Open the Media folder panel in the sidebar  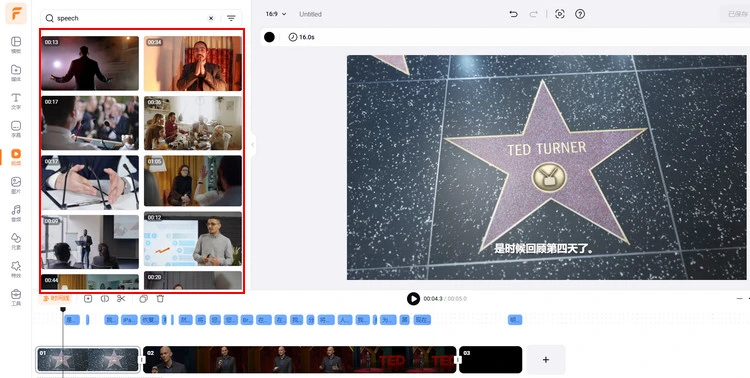[16, 73]
